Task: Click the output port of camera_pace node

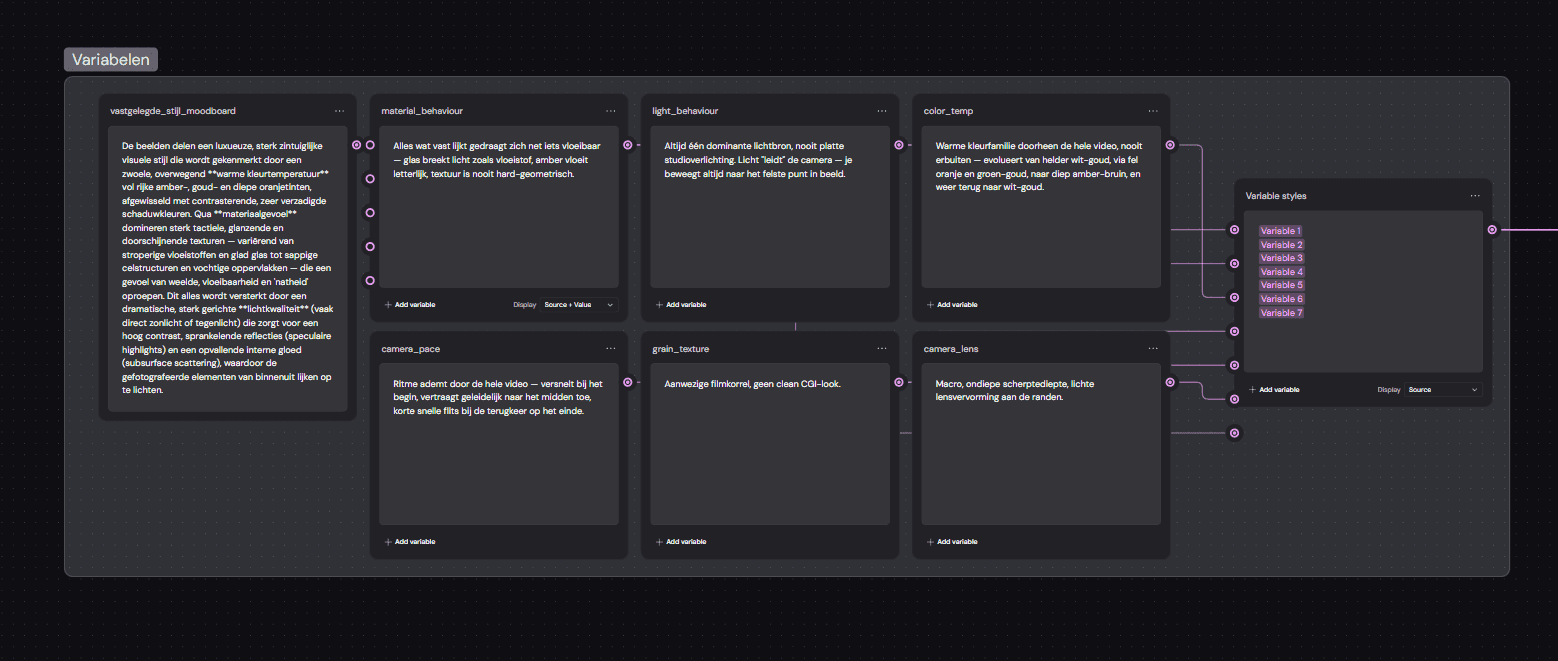Action: (x=628, y=382)
